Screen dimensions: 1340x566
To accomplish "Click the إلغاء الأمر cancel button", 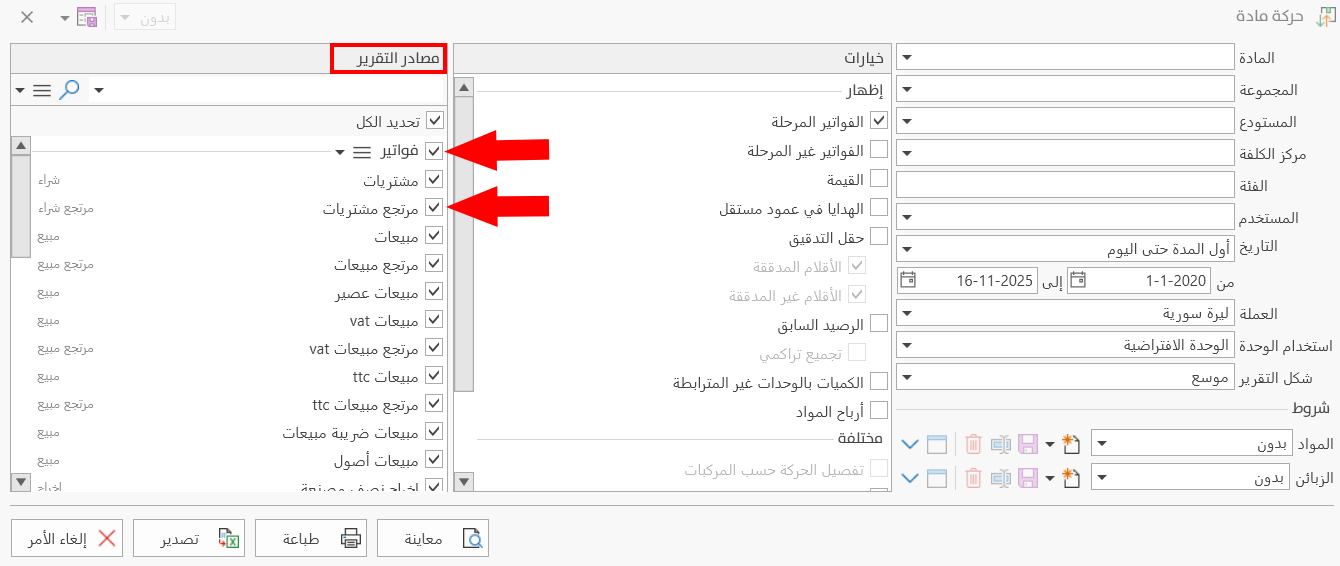I will pyautogui.click(x=67, y=539).
